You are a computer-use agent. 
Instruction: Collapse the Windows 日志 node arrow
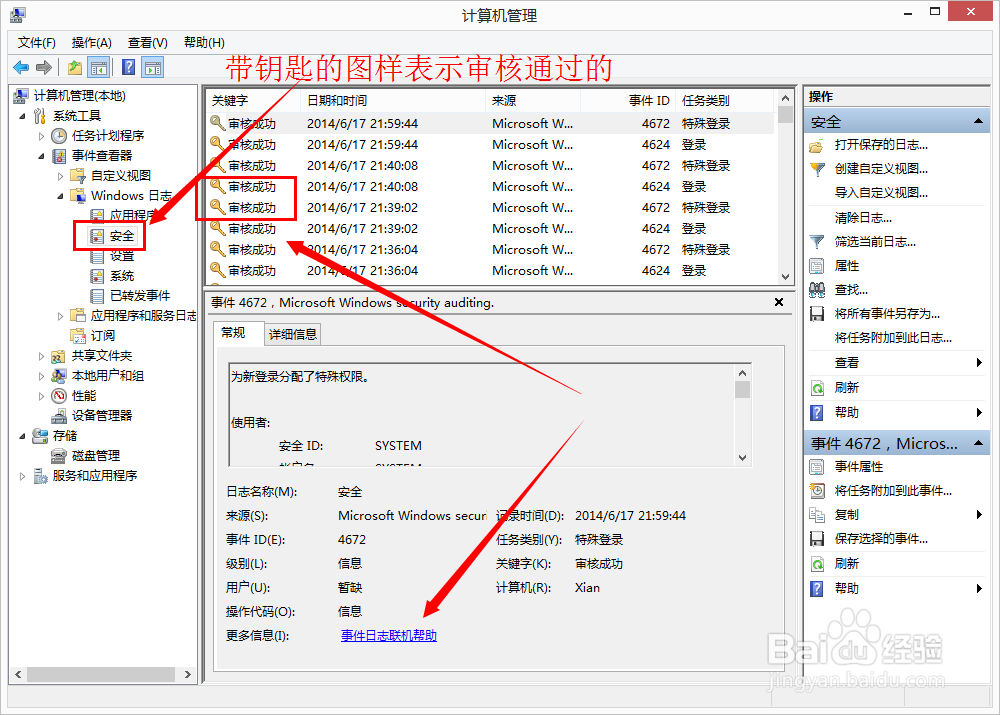(x=61, y=196)
